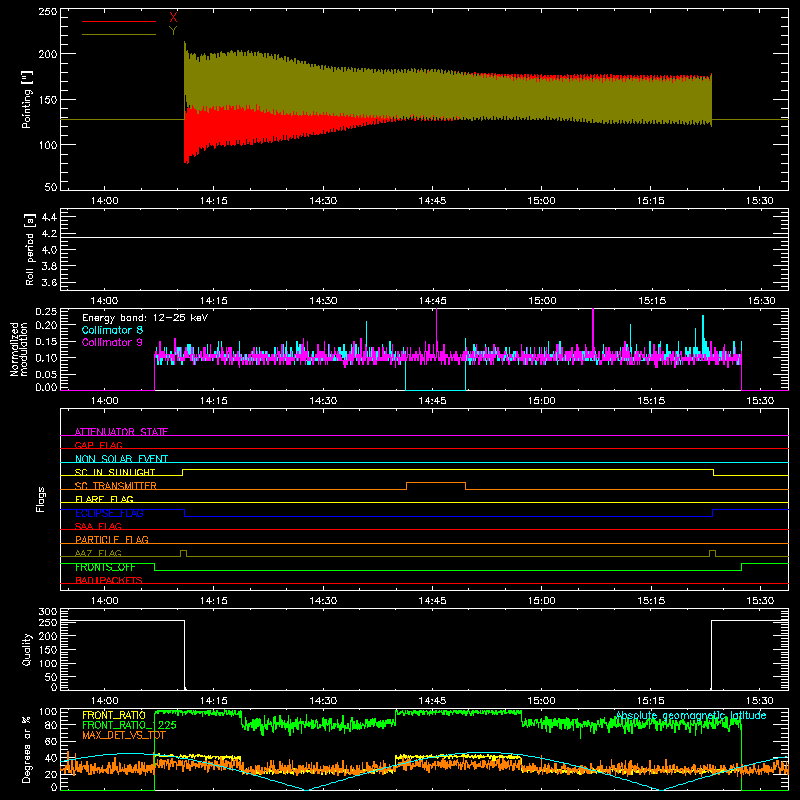Click the orange MAX_DET_VS_TOT legend entry
The width and height of the screenshot is (800, 800).
tap(124, 735)
